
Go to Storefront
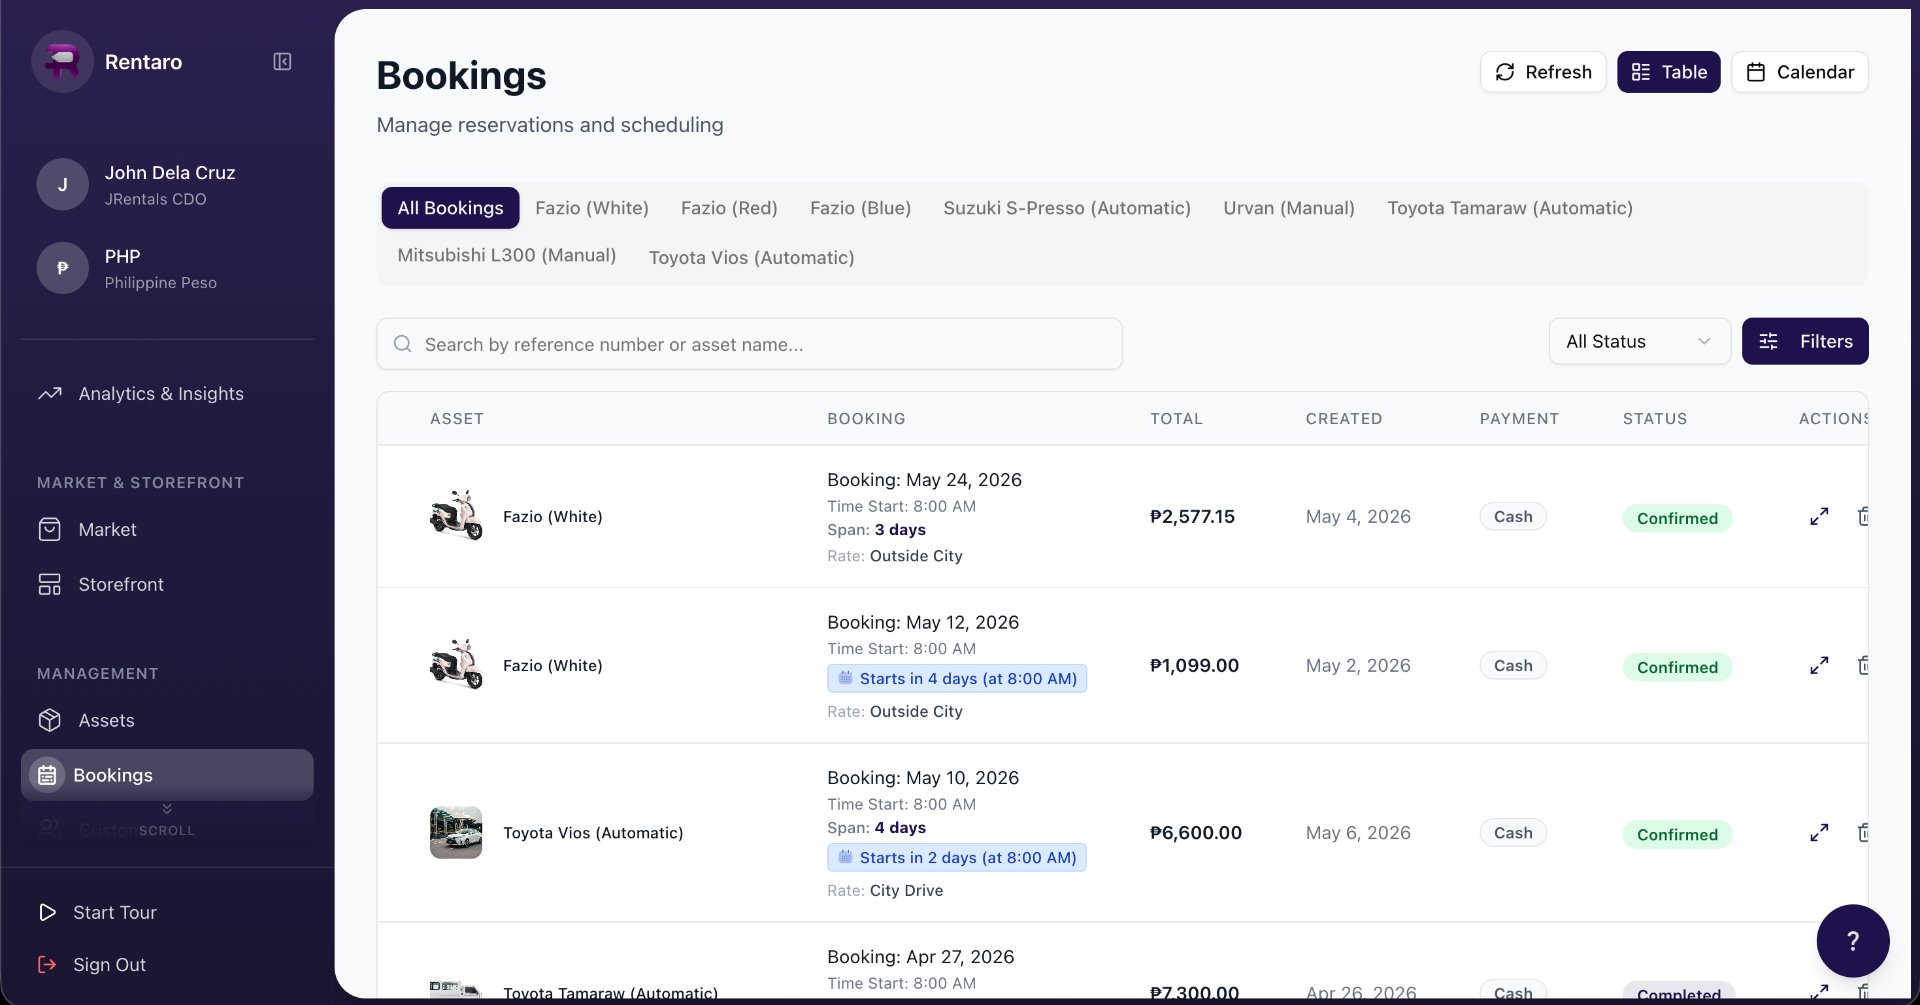coord(121,585)
